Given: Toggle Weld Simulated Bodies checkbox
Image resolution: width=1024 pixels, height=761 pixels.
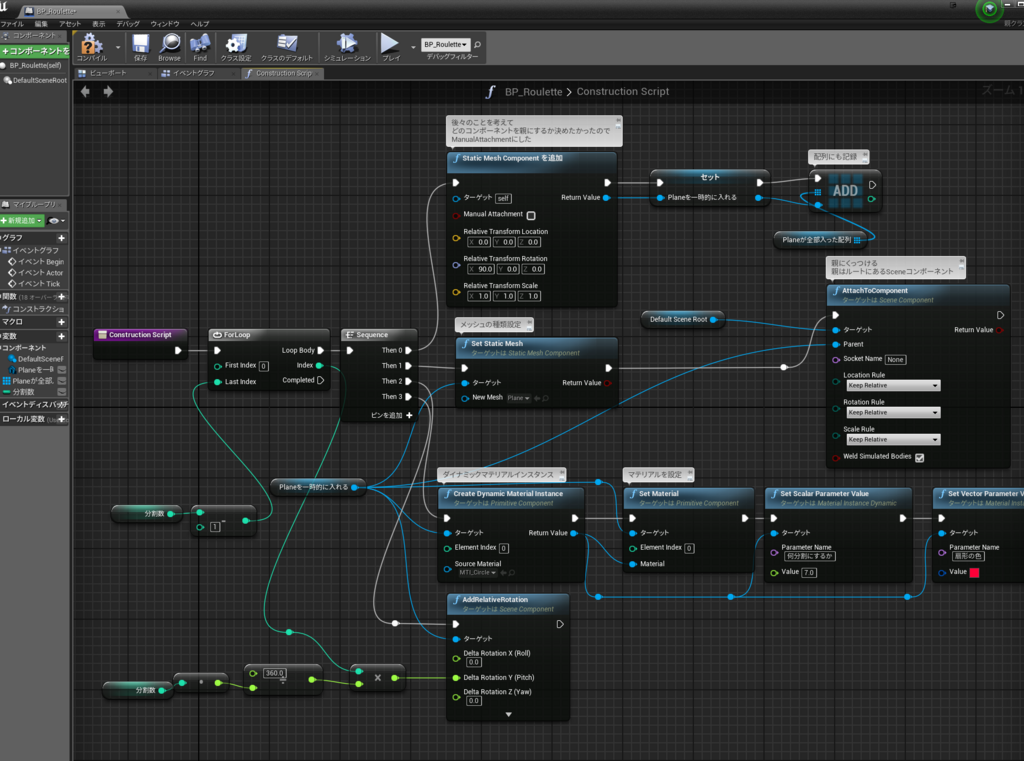Looking at the screenshot, I should pyautogui.click(x=920, y=458).
